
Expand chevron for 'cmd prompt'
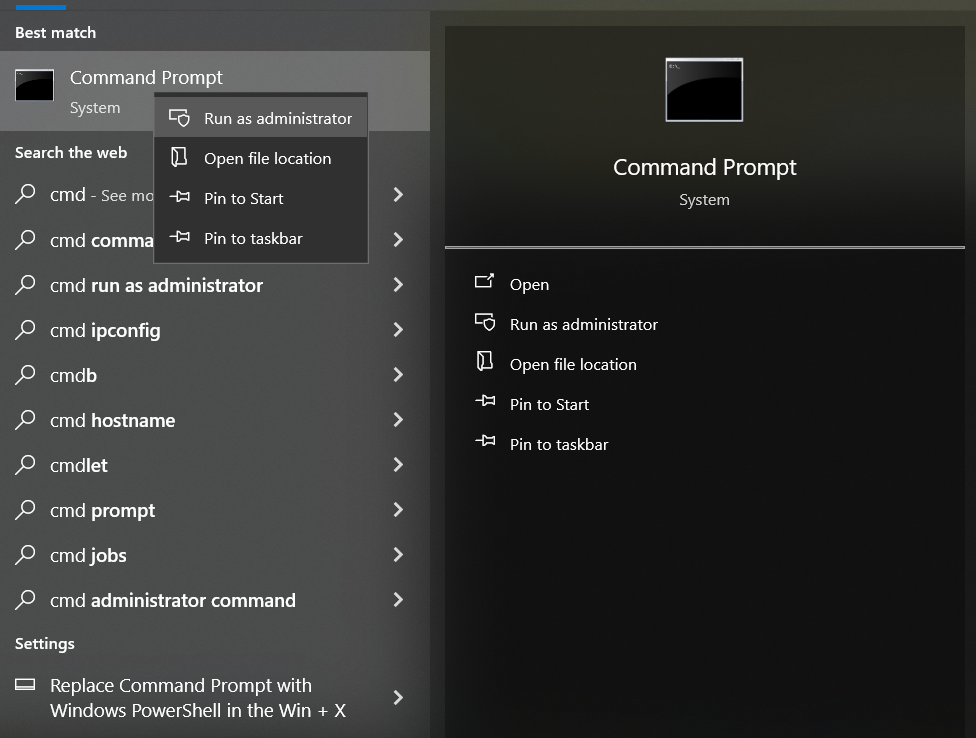(x=398, y=510)
